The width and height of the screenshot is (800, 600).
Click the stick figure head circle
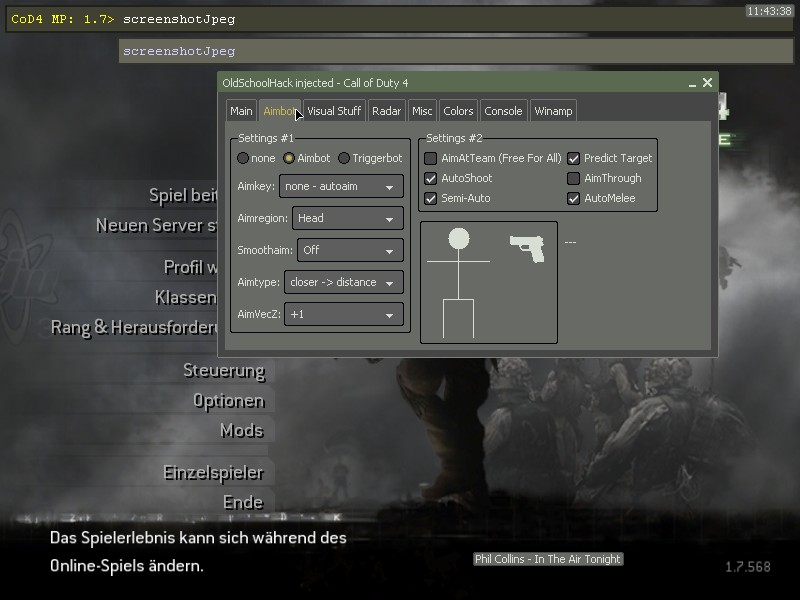point(459,238)
